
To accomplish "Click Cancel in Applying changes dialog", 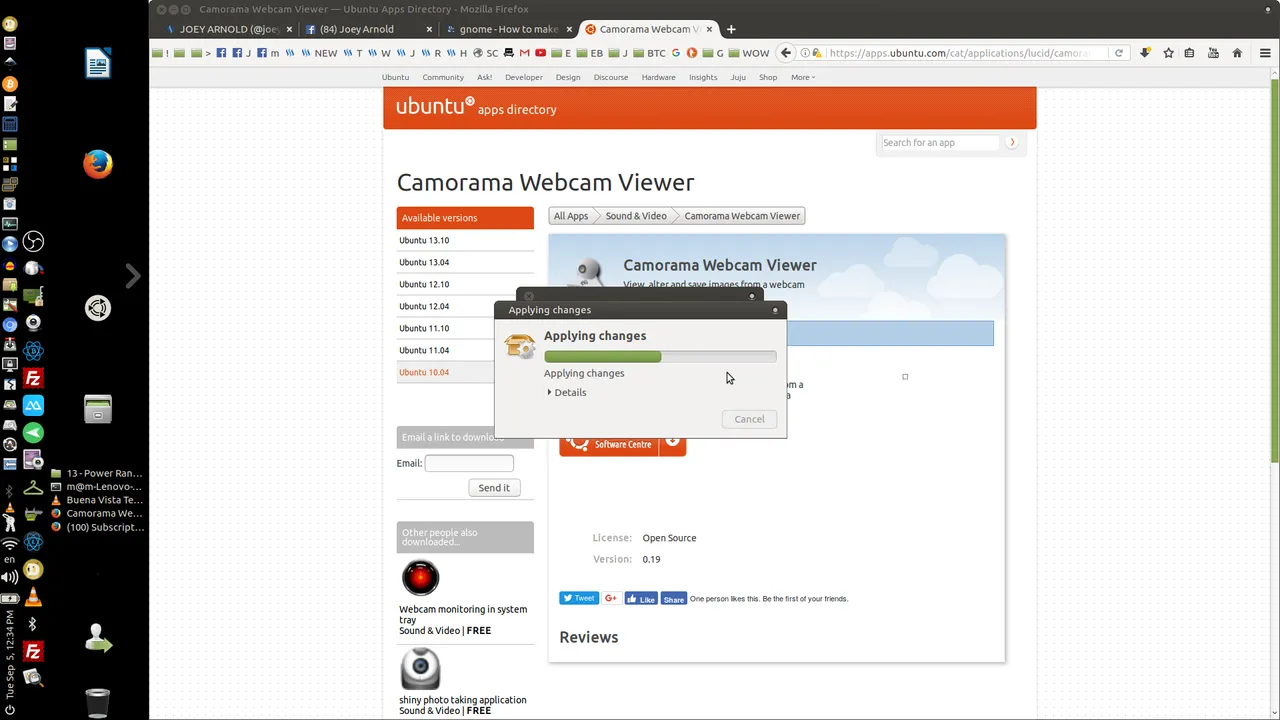I will click(x=749, y=419).
